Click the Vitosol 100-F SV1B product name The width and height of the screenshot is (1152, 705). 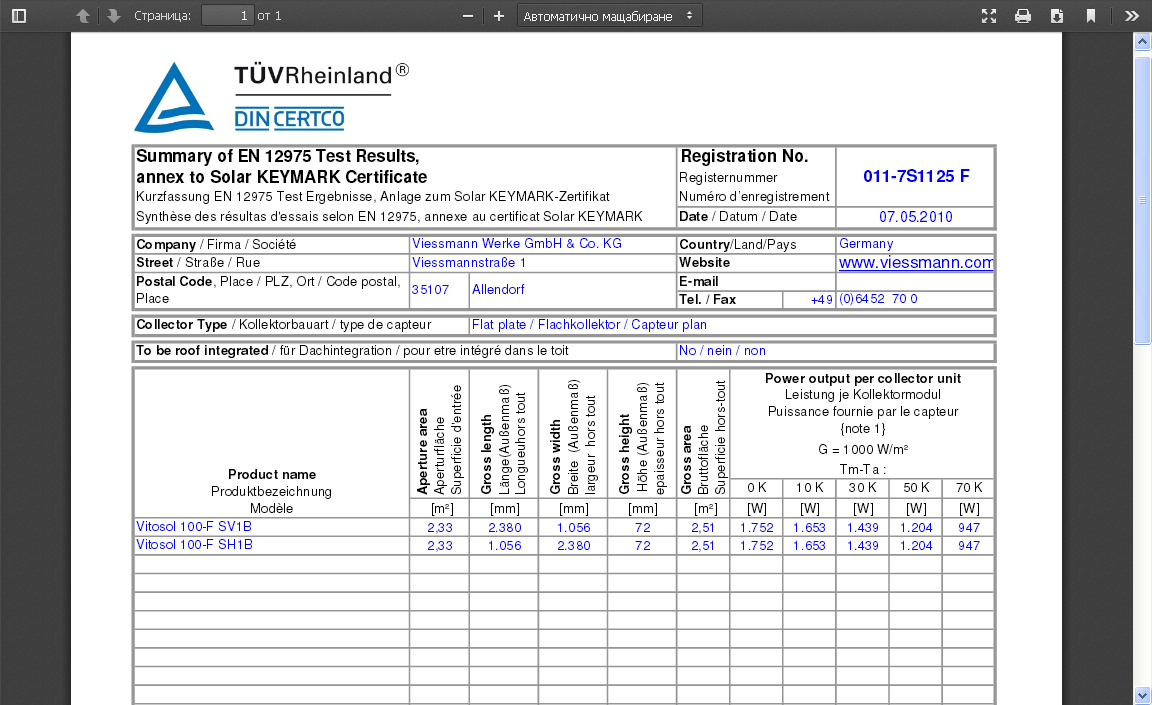click(x=193, y=527)
